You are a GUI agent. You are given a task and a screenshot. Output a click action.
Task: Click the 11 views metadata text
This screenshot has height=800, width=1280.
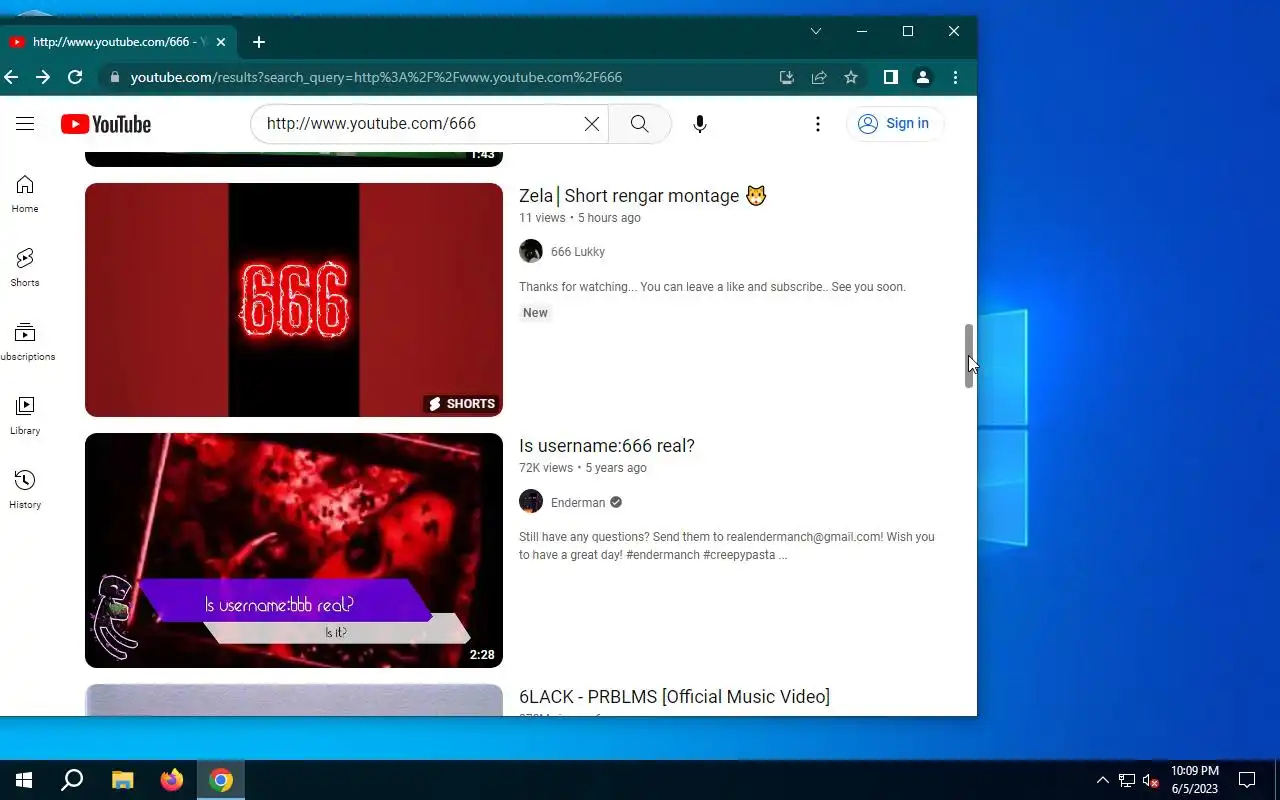pos(542,218)
